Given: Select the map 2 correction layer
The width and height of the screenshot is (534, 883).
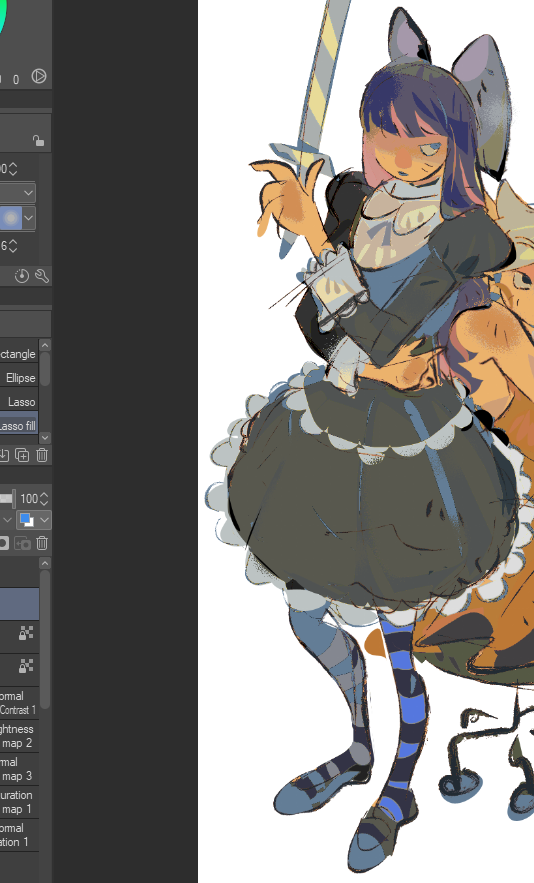Looking at the screenshot, I should 19,736.
